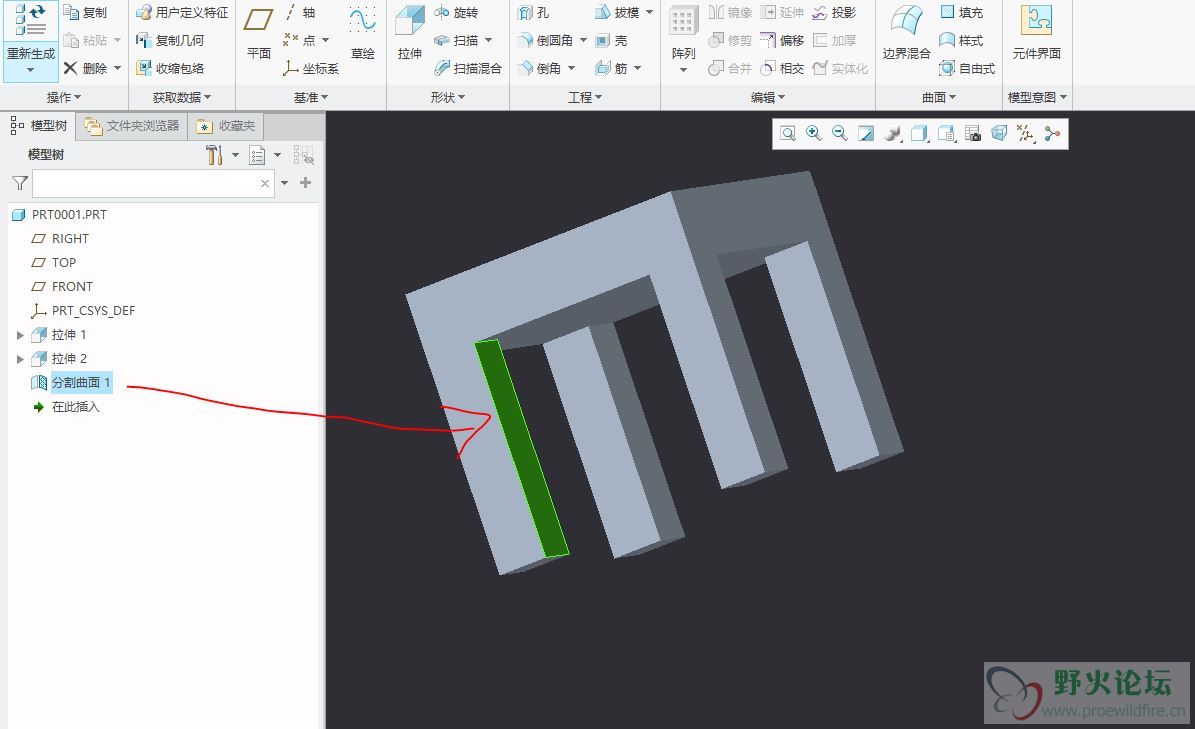Toggle spin center icon

coord(1052,134)
